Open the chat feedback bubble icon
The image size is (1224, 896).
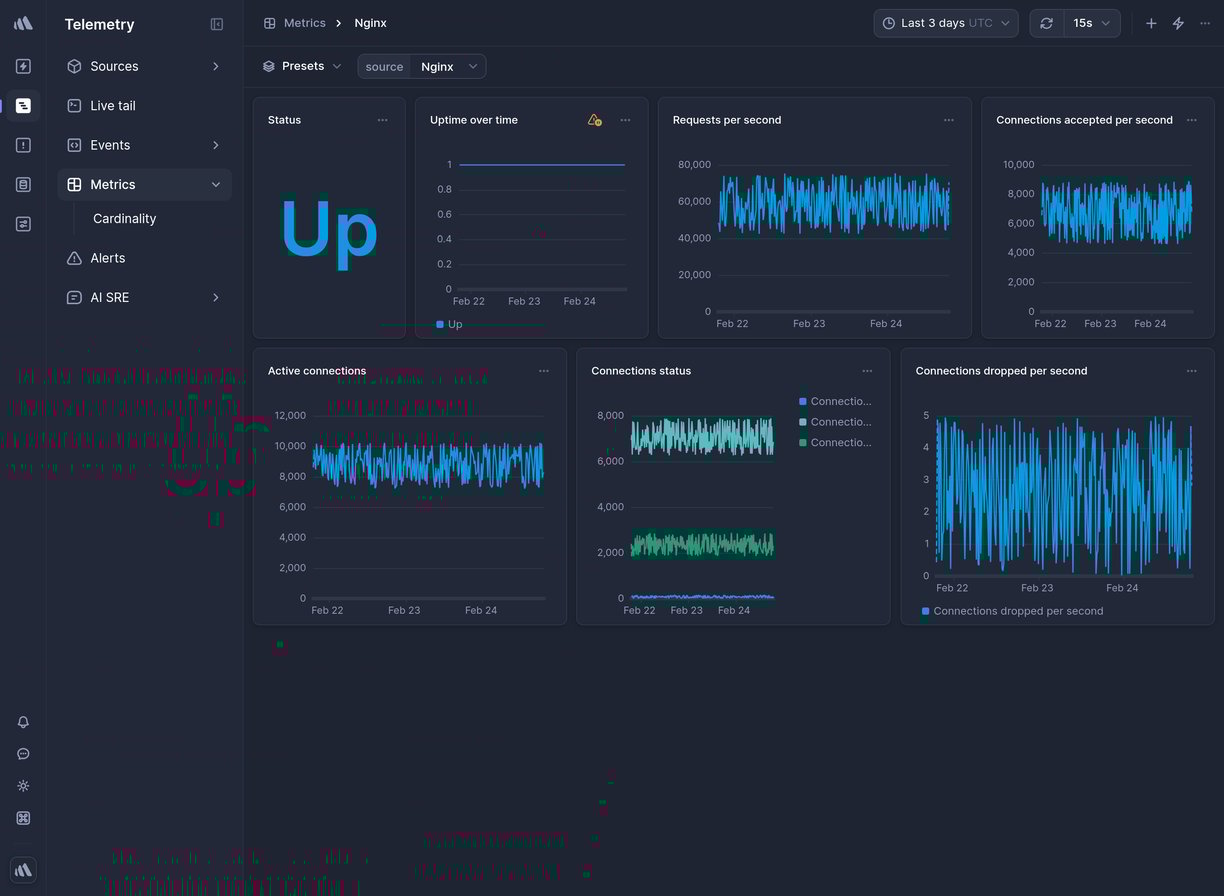[x=23, y=754]
